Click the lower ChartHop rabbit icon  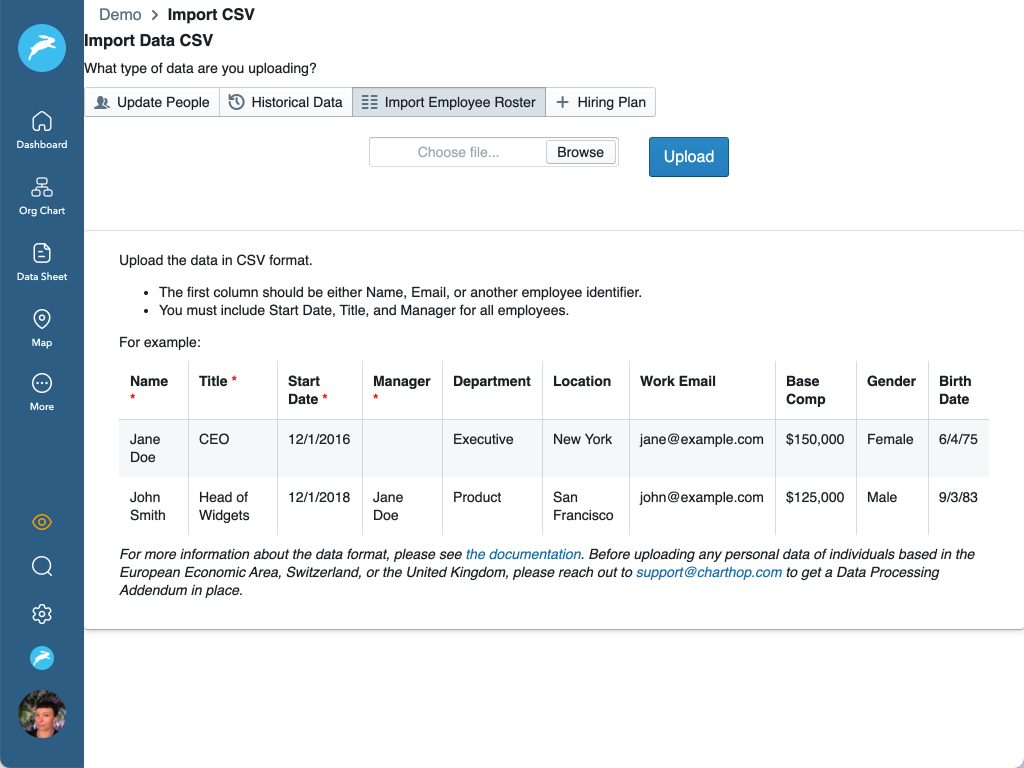(41, 658)
